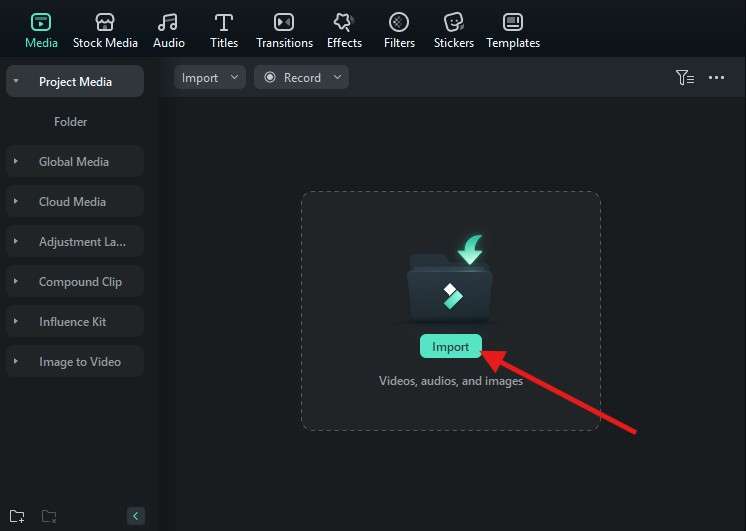Image resolution: width=746 pixels, height=531 pixels.
Task: Click the delete folder icon at bottom
Action: point(49,516)
